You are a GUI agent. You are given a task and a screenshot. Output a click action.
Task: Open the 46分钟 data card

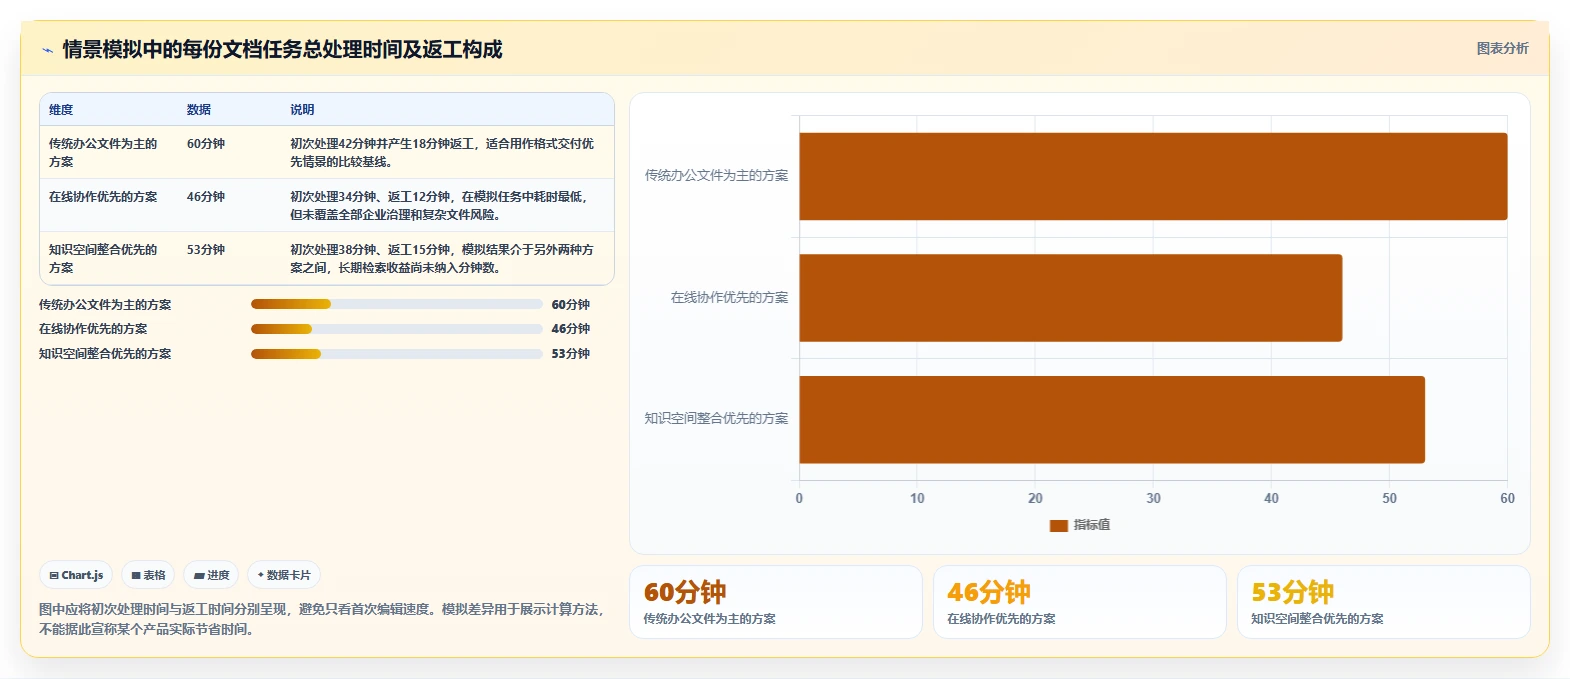[1079, 602]
